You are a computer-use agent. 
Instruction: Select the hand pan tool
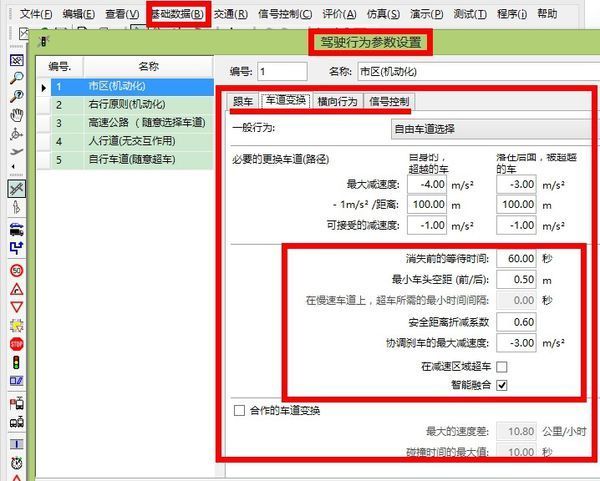(16, 115)
